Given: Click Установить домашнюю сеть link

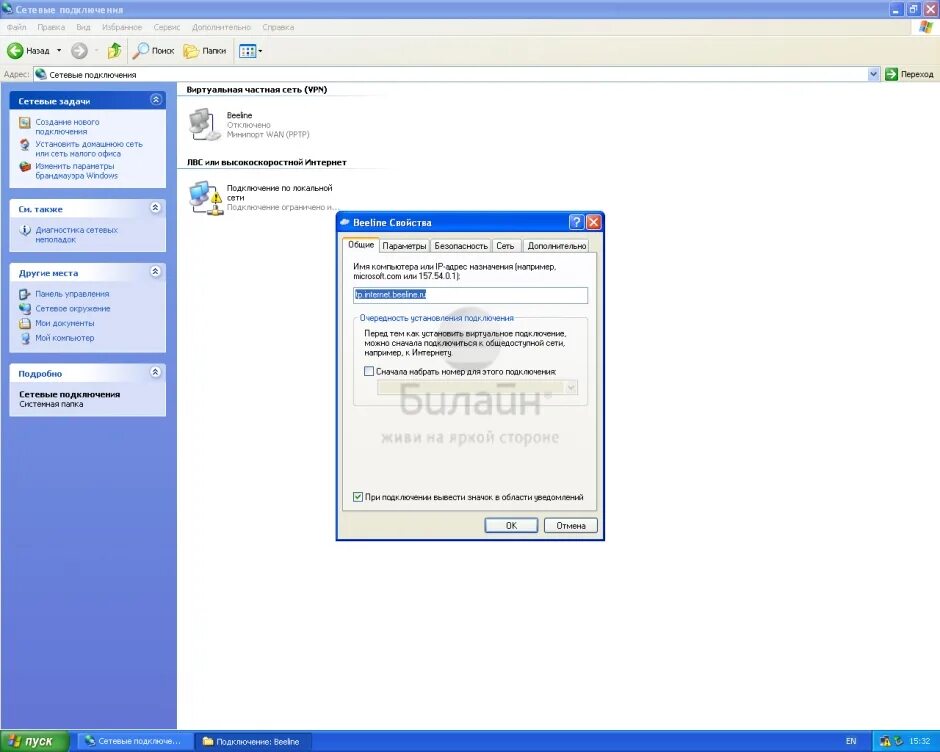Looking at the screenshot, I should pos(89,149).
